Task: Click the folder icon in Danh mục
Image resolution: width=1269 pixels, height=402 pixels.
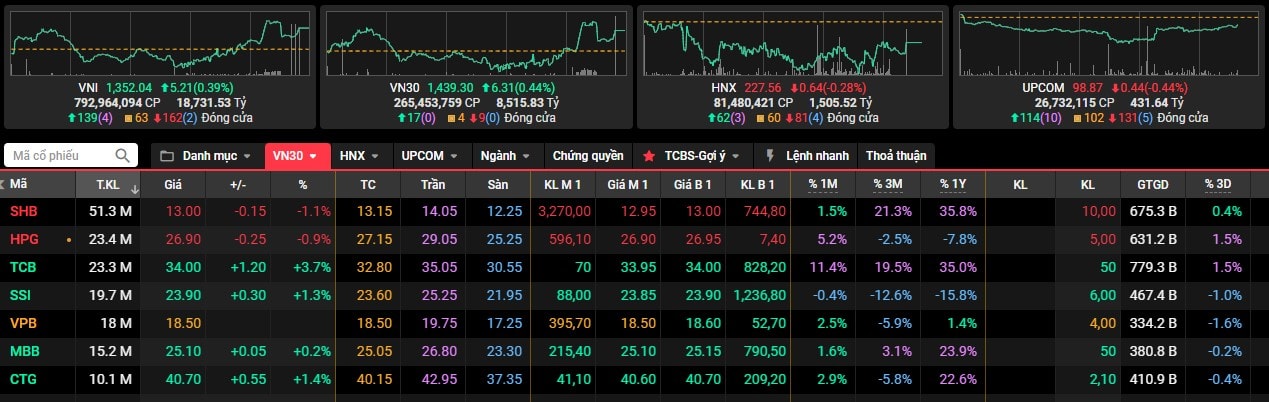Action: point(167,156)
